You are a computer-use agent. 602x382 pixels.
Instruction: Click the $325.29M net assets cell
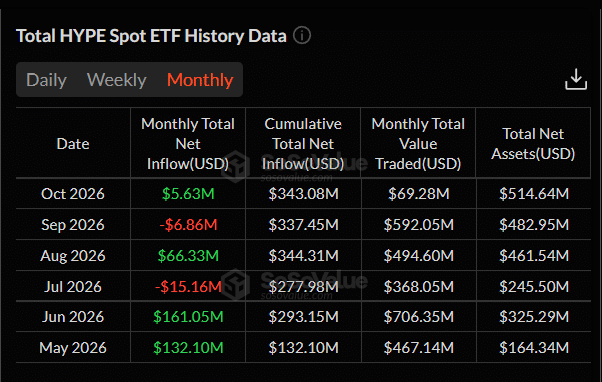534,317
